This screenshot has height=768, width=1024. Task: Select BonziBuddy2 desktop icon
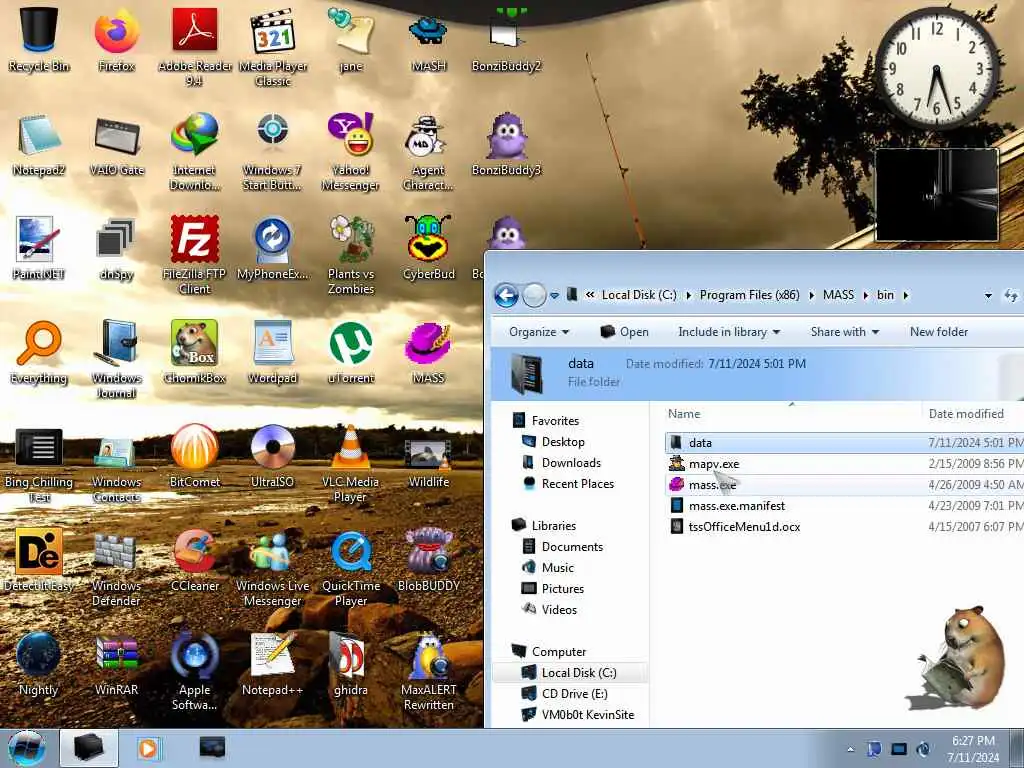pos(506,39)
